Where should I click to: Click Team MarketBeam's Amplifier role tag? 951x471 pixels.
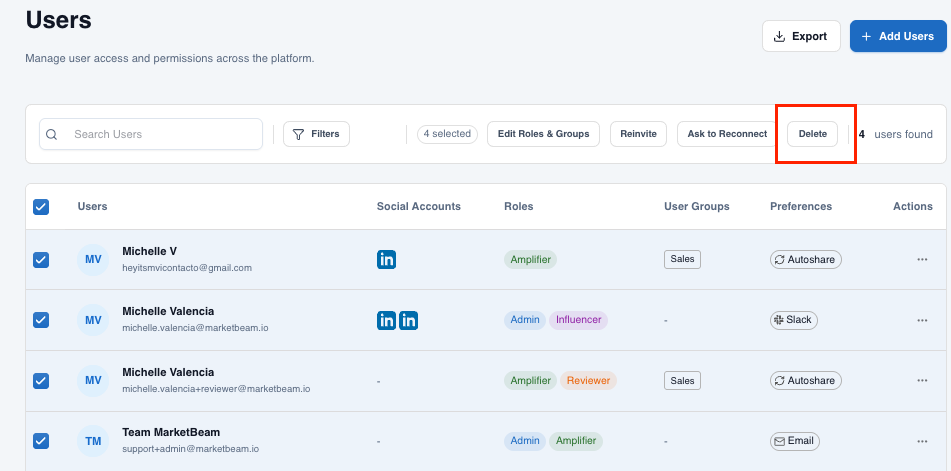[576, 441]
